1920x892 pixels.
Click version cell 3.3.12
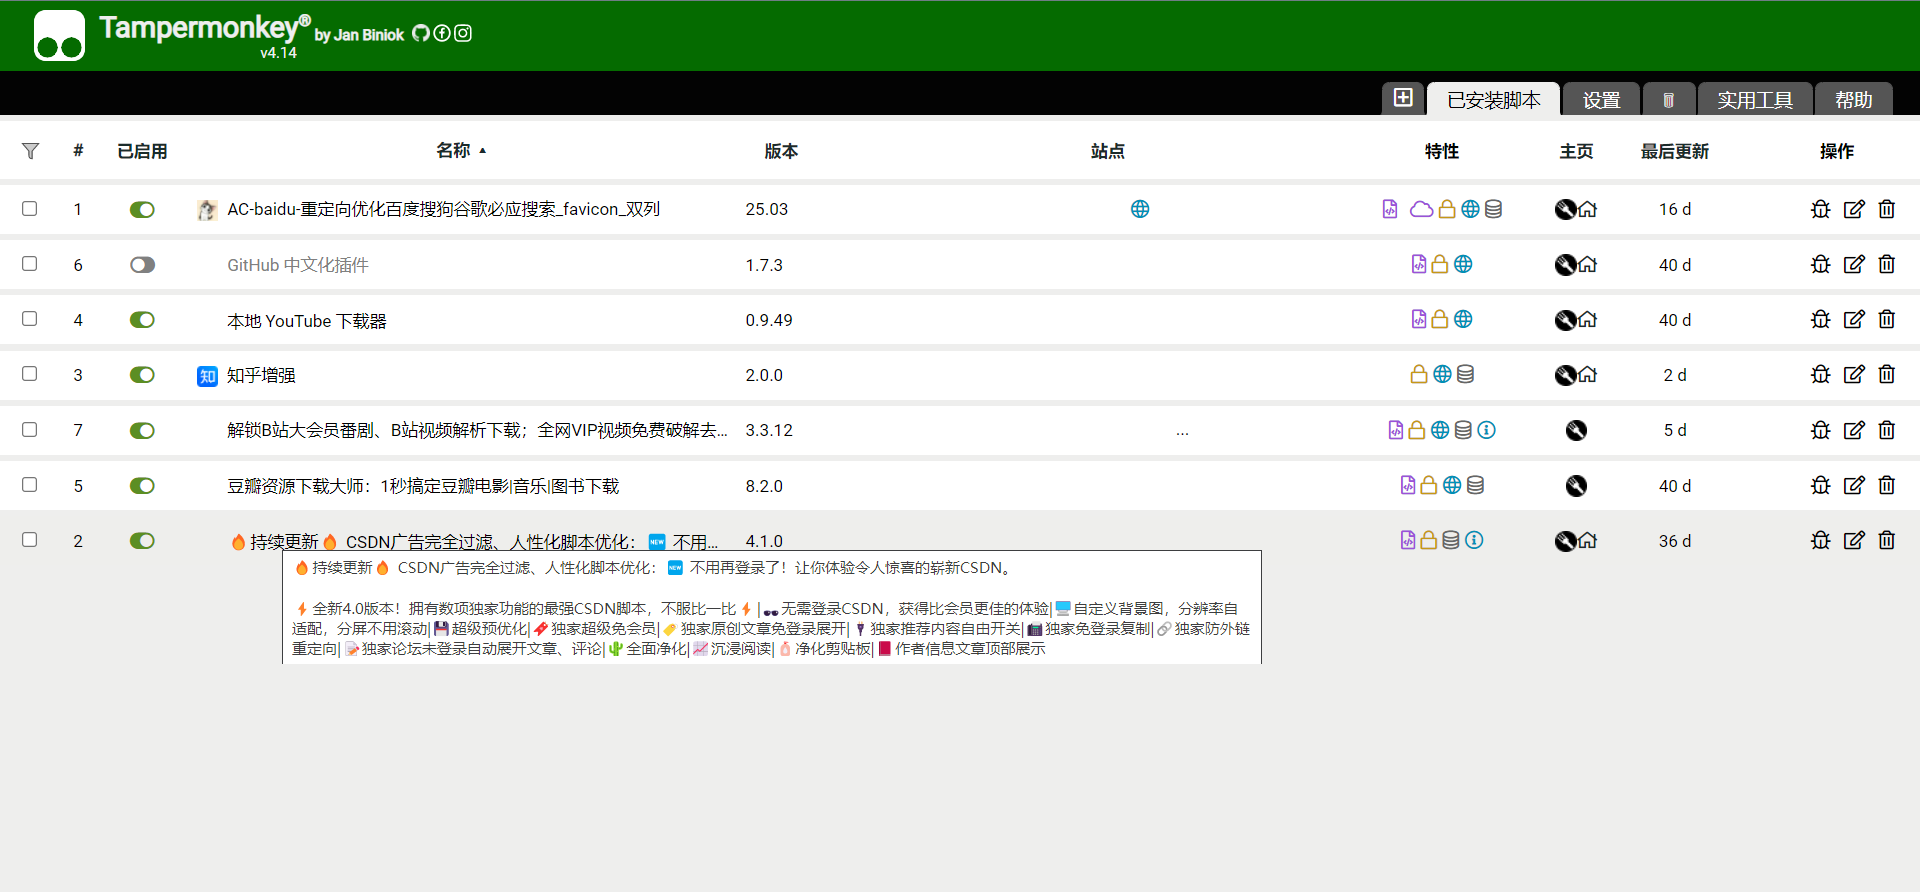[769, 430]
